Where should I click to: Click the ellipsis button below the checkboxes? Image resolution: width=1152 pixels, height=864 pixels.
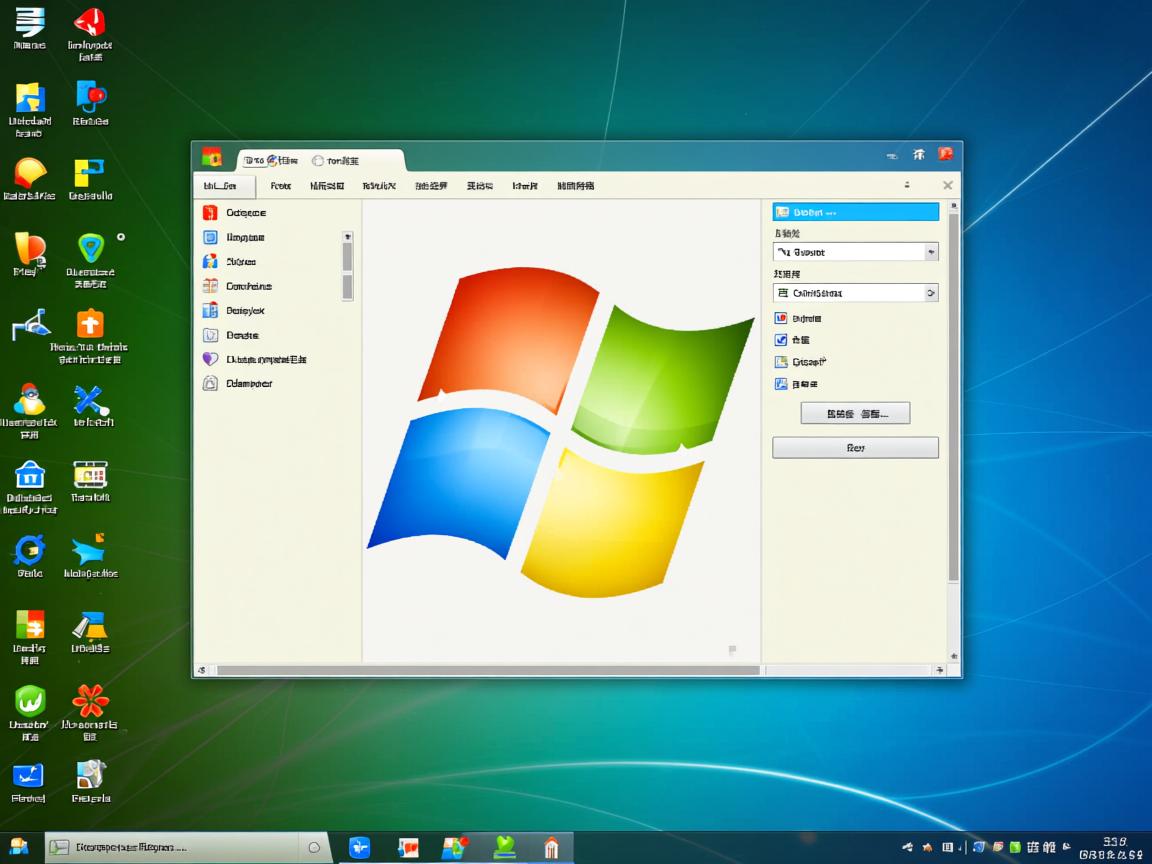click(855, 413)
